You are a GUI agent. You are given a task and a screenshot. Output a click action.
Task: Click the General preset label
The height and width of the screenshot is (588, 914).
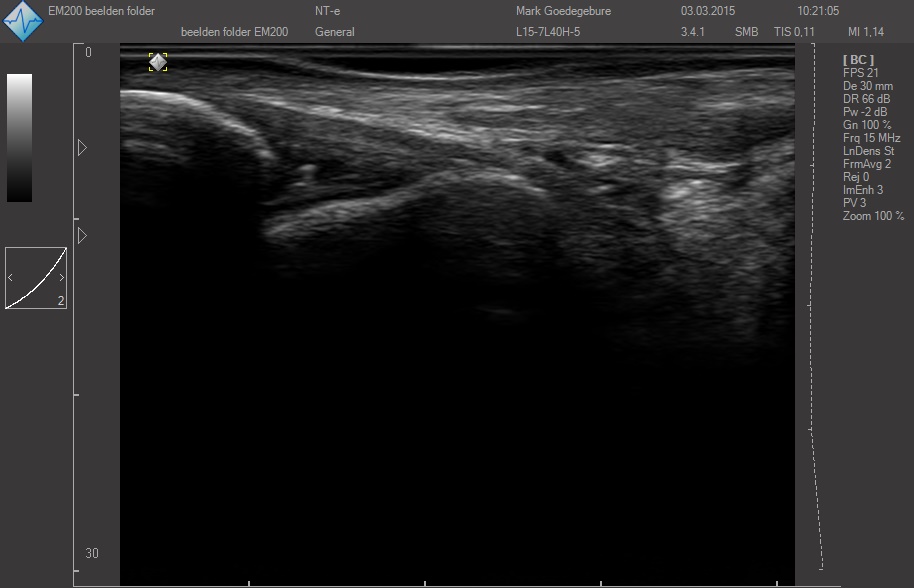pyautogui.click(x=335, y=32)
